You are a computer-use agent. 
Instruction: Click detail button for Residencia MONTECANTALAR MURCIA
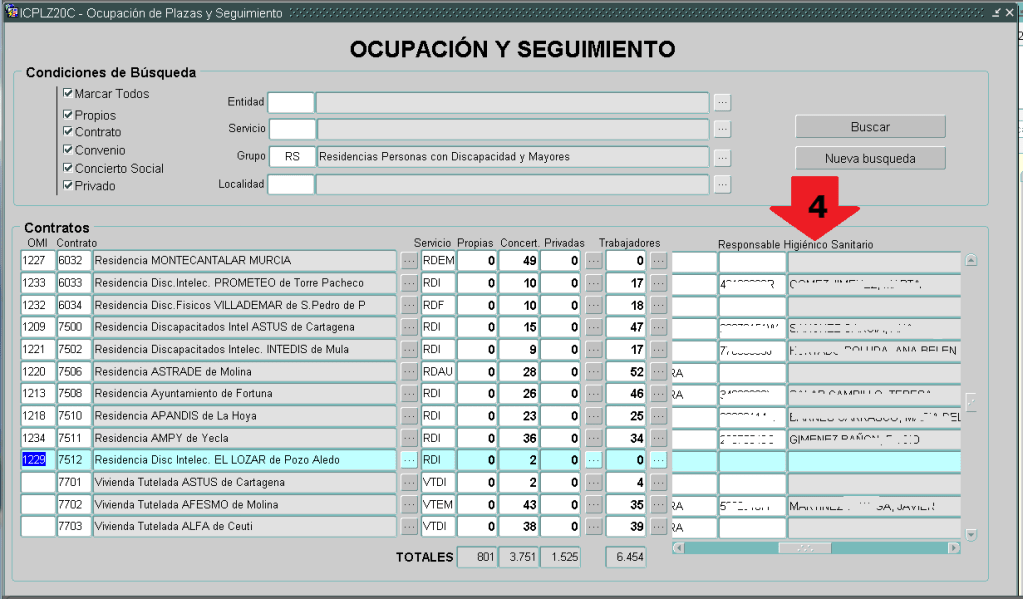[x=409, y=261]
